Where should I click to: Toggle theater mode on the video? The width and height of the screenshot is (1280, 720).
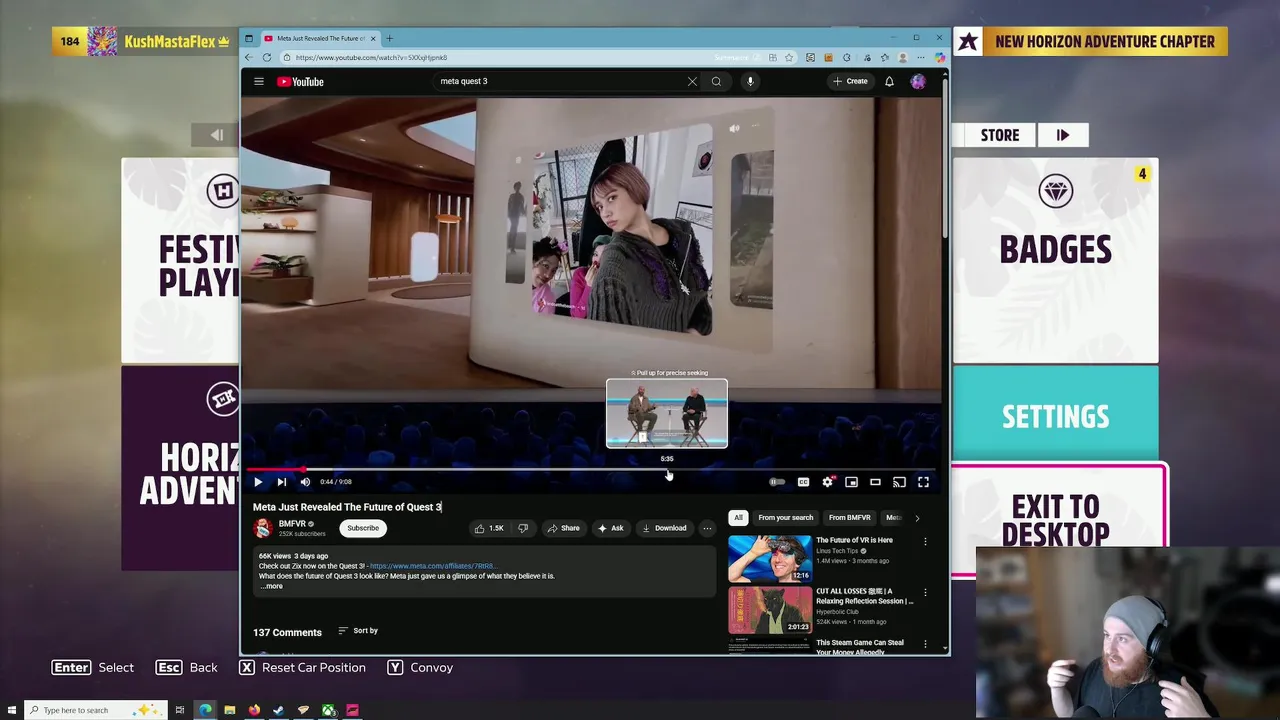click(875, 482)
